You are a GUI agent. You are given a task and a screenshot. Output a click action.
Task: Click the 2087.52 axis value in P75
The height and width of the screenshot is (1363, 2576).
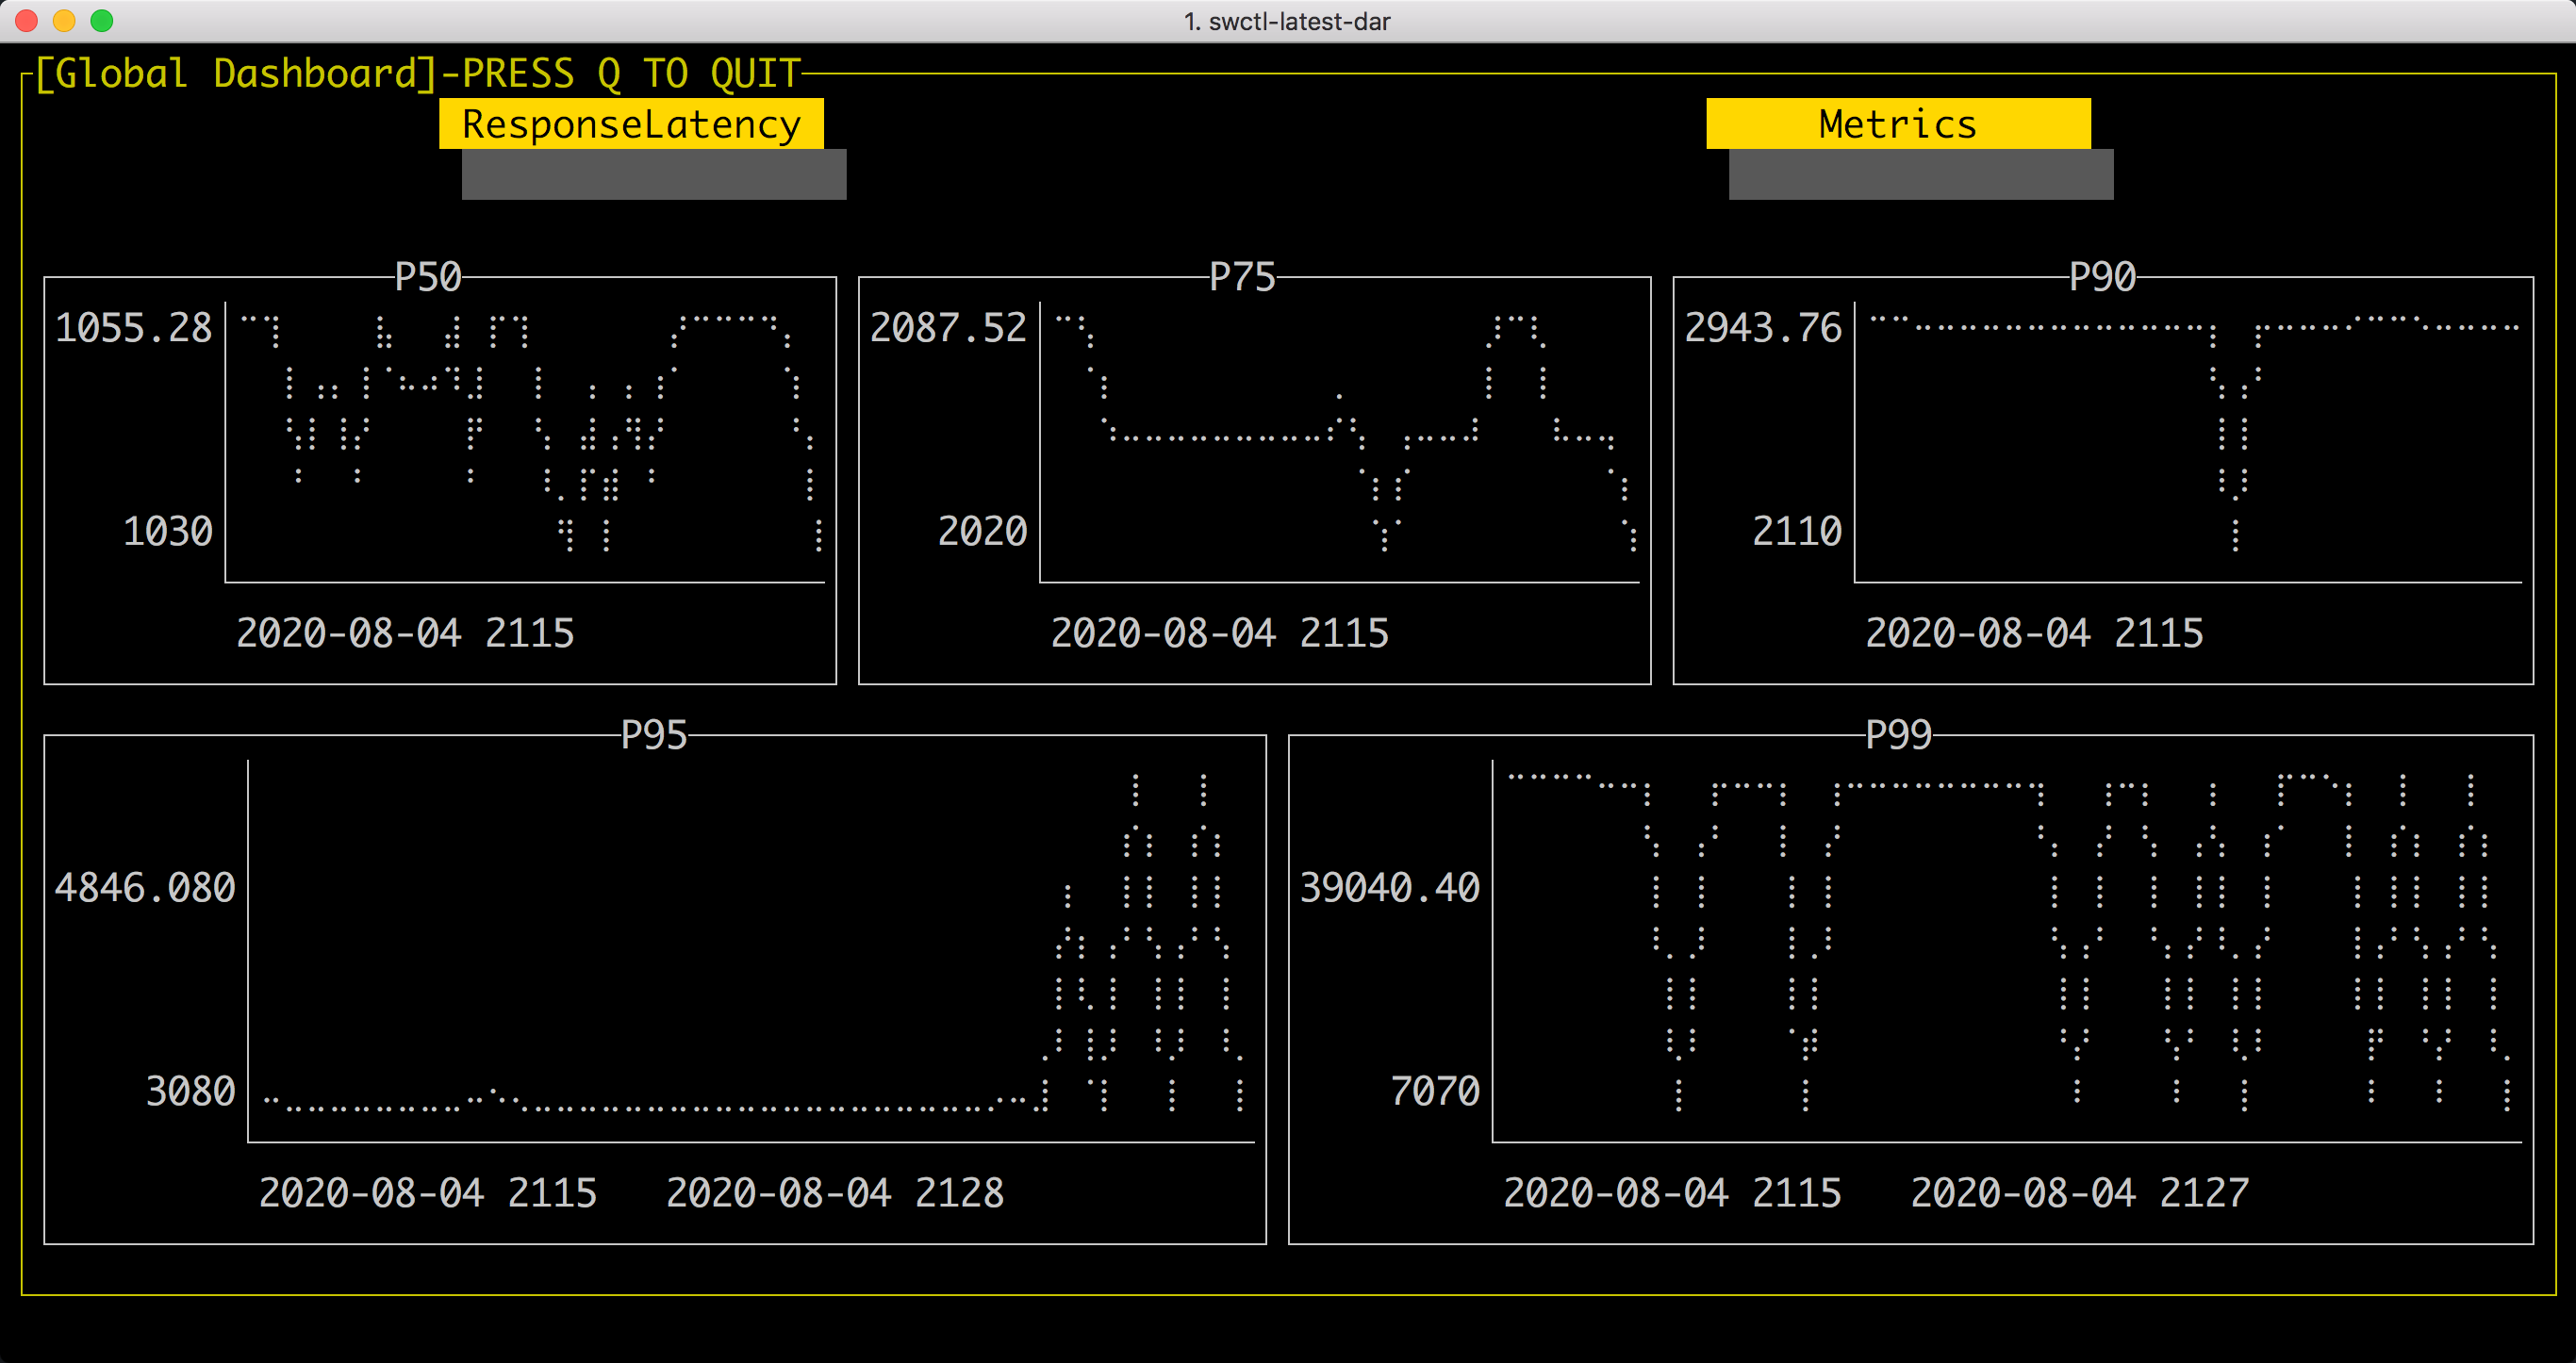click(948, 328)
